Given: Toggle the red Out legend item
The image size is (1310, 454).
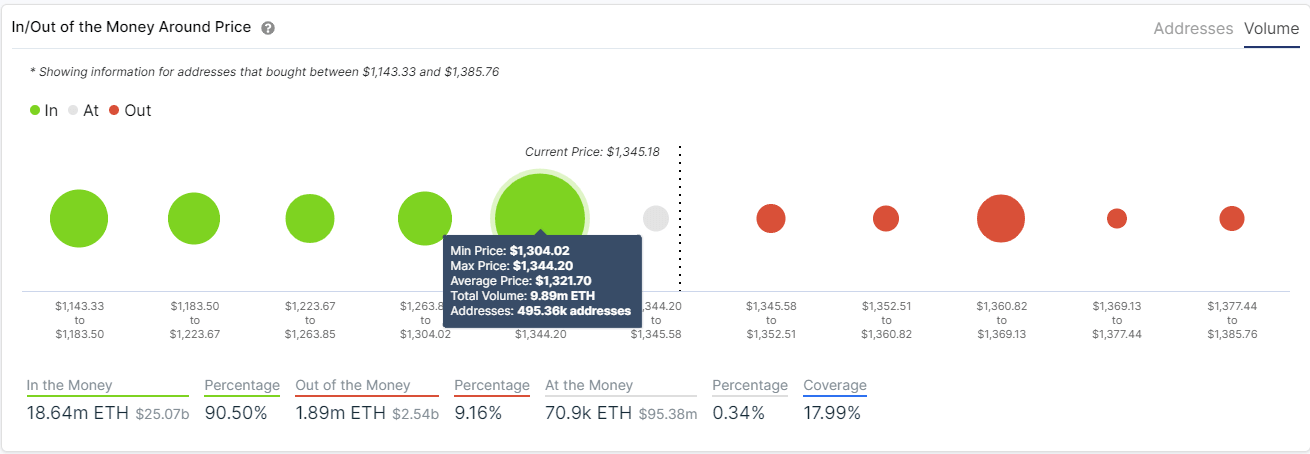Looking at the screenshot, I should [130, 111].
